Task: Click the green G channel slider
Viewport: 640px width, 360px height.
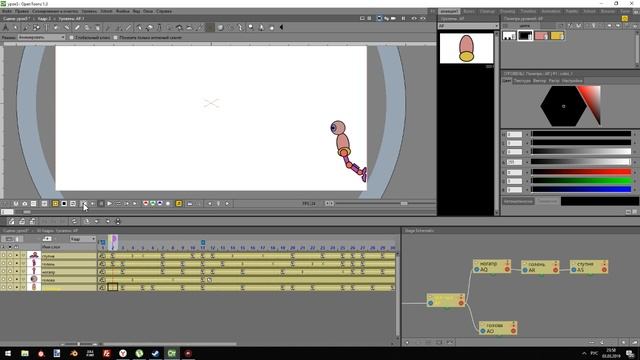Action: (581, 181)
